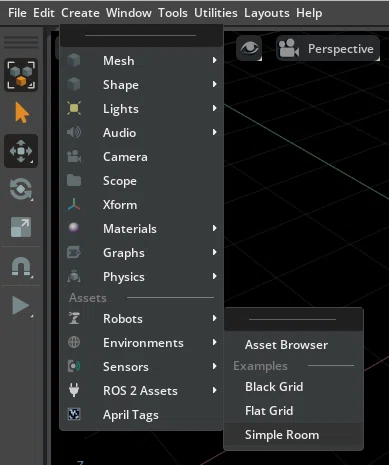Expand the Audio submenu arrow
Image resolution: width=389 pixels, height=465 pixels.
click(215, 132)
